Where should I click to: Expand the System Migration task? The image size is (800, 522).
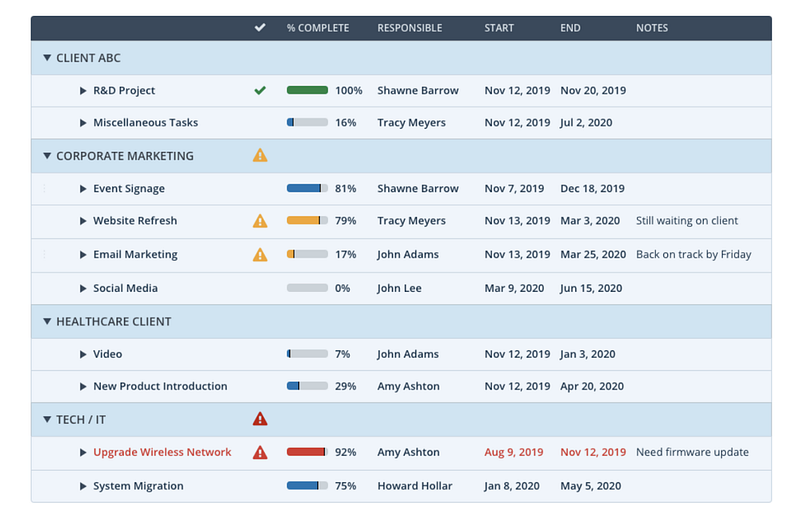tap(84, 486)
